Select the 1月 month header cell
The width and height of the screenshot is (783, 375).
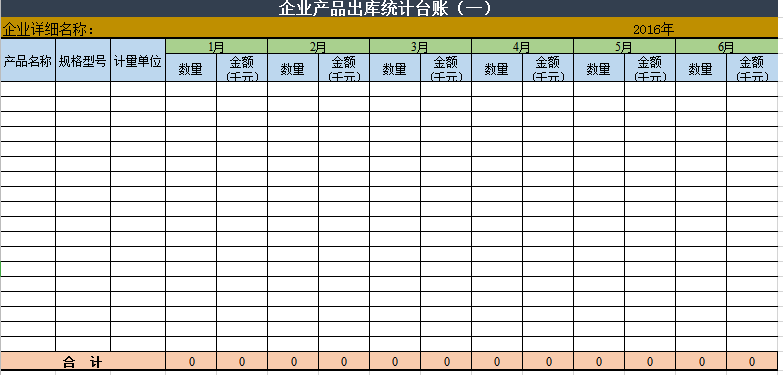pos(216,46)
